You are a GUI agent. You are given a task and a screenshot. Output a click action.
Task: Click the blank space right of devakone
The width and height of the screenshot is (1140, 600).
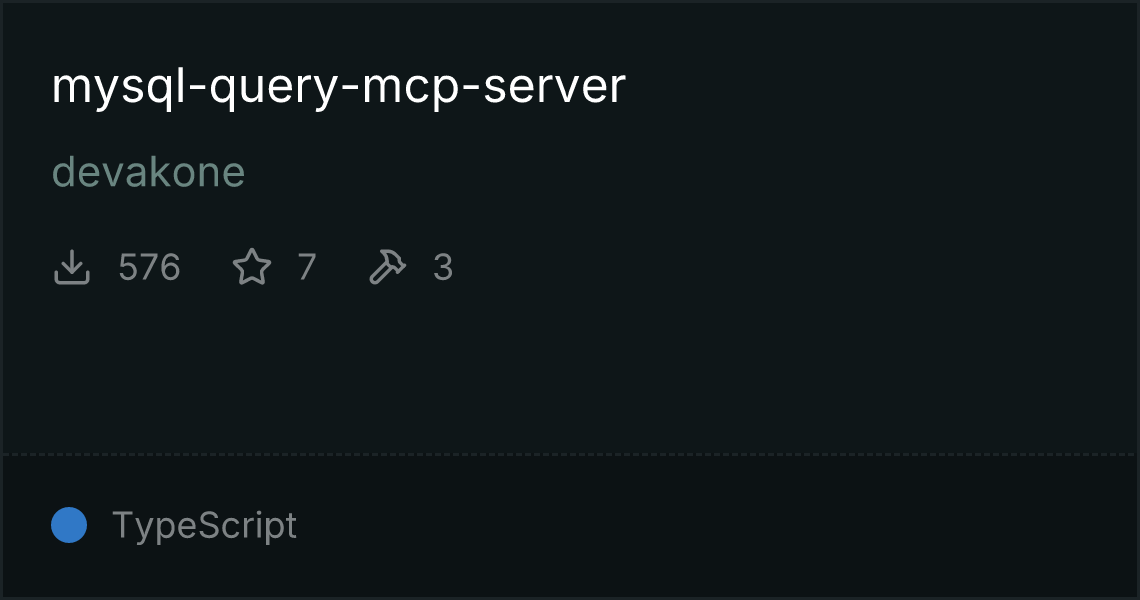654,172
